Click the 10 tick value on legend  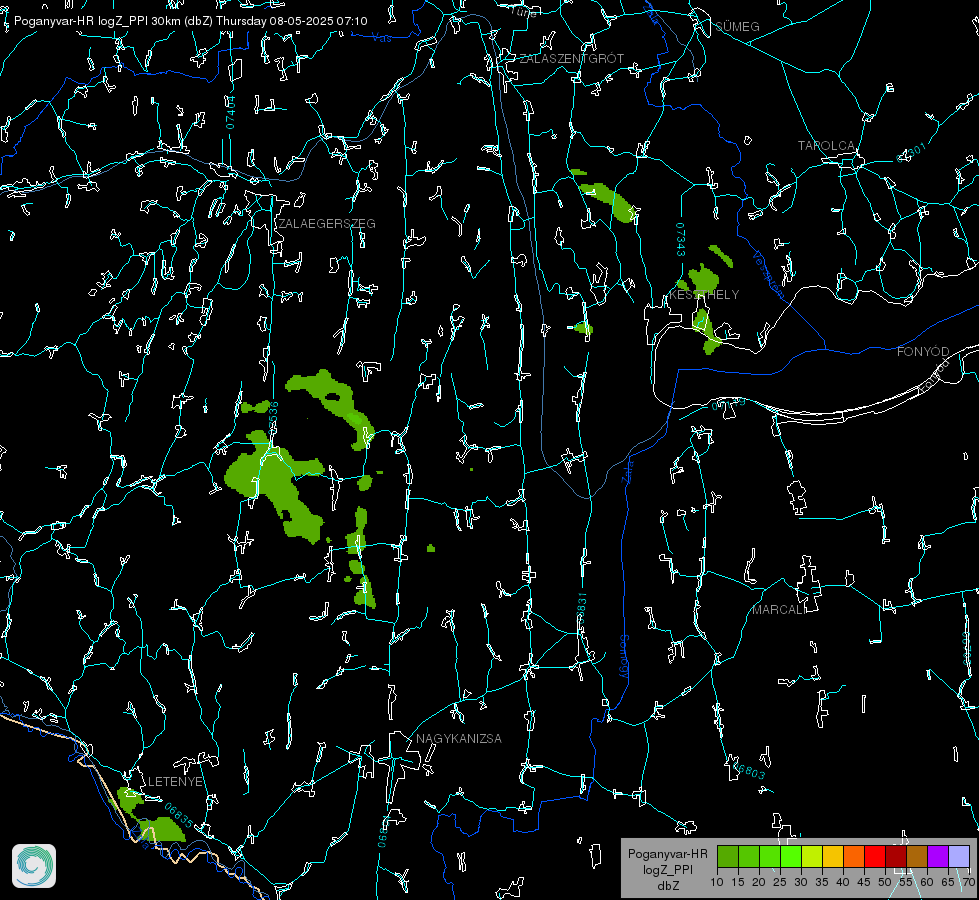[x=717, y=882]
